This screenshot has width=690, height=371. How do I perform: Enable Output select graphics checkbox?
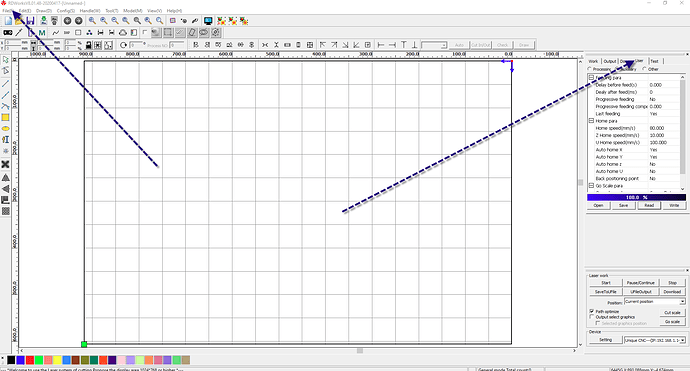592,317
